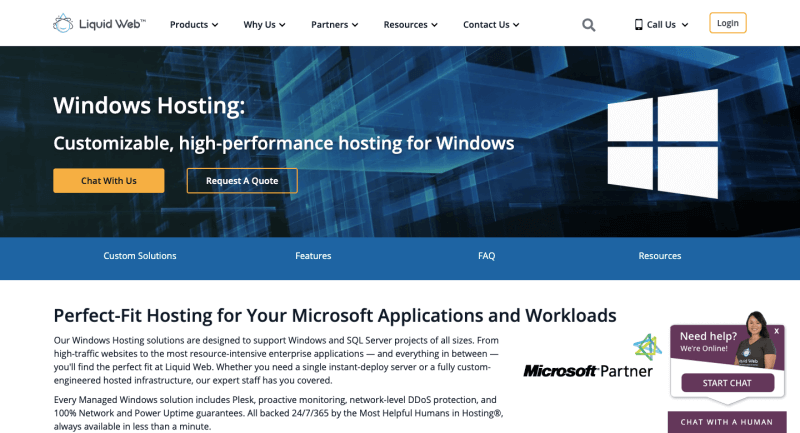This screenshot has height=433, width=800.
Task: Open the search magnifier icon
Action: [588, 25]
